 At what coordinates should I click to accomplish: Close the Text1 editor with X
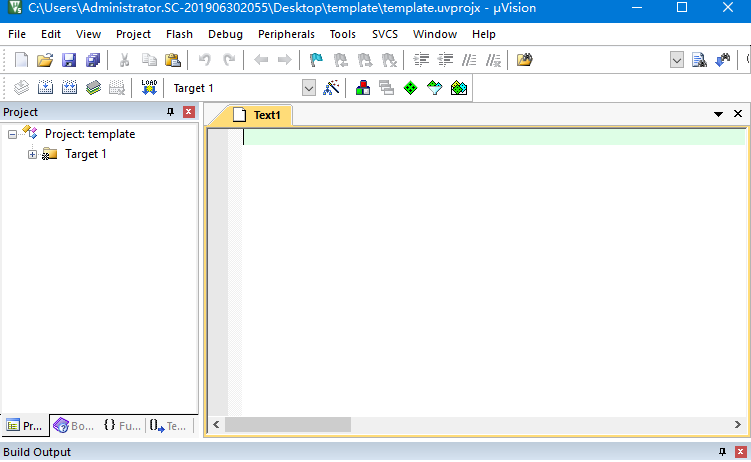click(x=738, y=114)
